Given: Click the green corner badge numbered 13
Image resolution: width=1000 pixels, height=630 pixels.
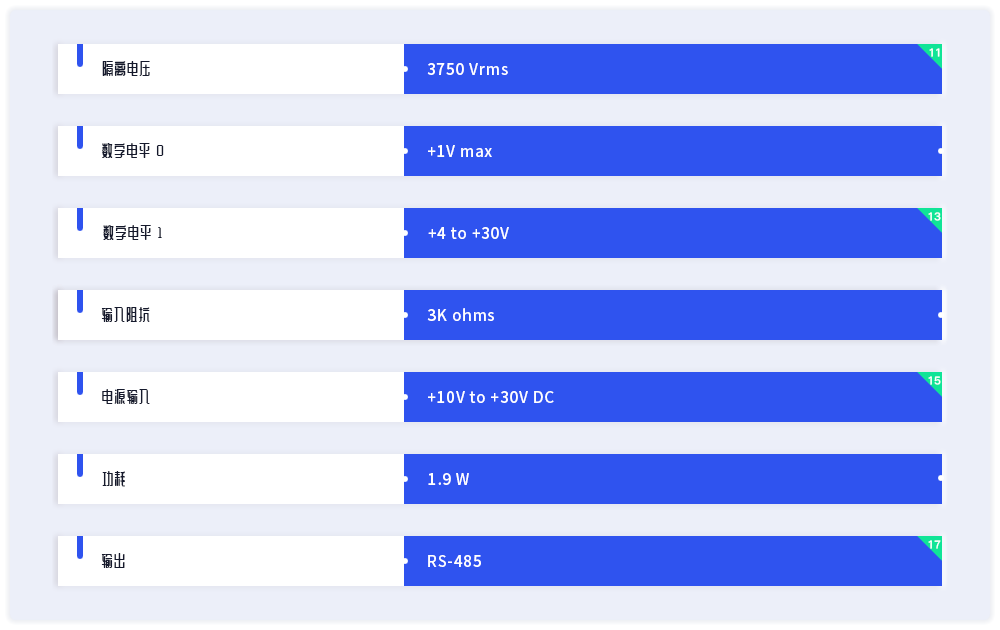Looking at the screenshot, I should [x=934, y=216].
